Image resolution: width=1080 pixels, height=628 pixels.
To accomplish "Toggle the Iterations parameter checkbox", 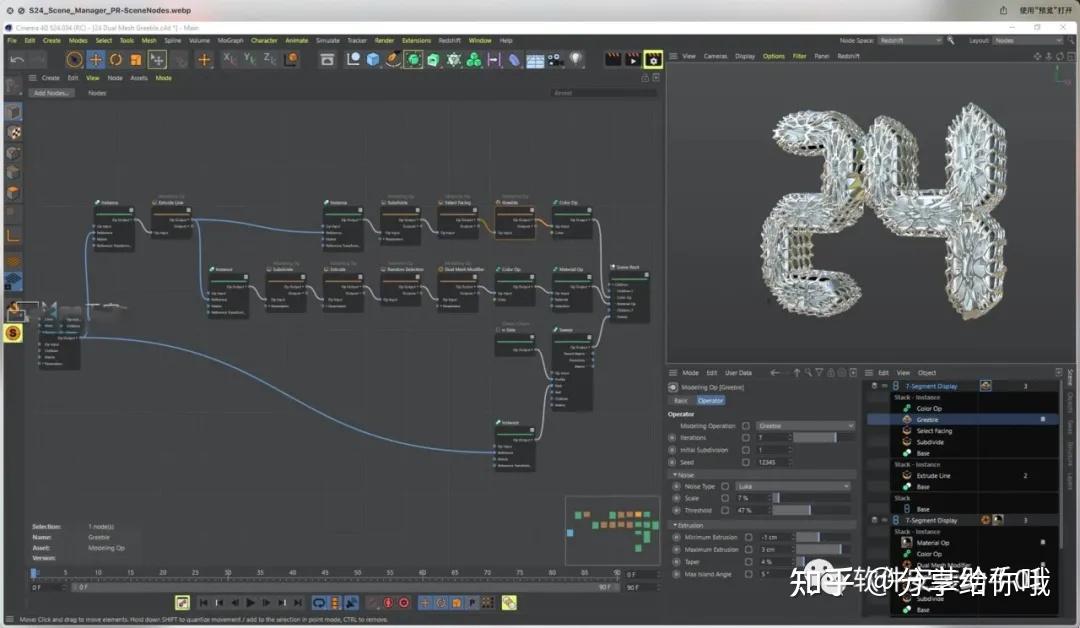I will tap(744, 437).
